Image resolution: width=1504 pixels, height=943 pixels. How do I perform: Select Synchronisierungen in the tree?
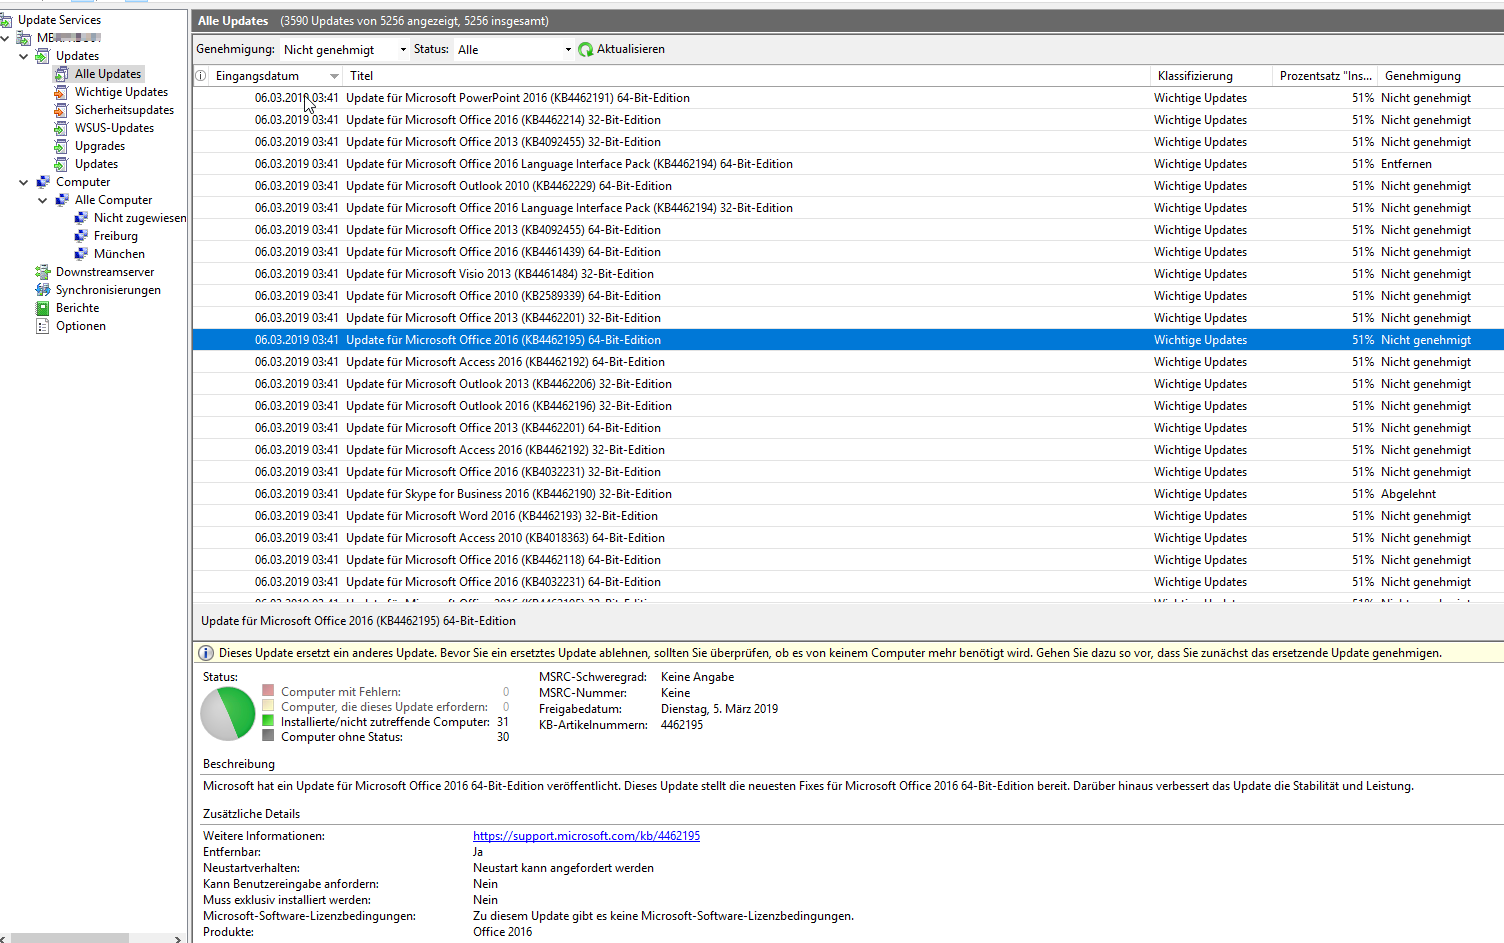tap(108, 290)
